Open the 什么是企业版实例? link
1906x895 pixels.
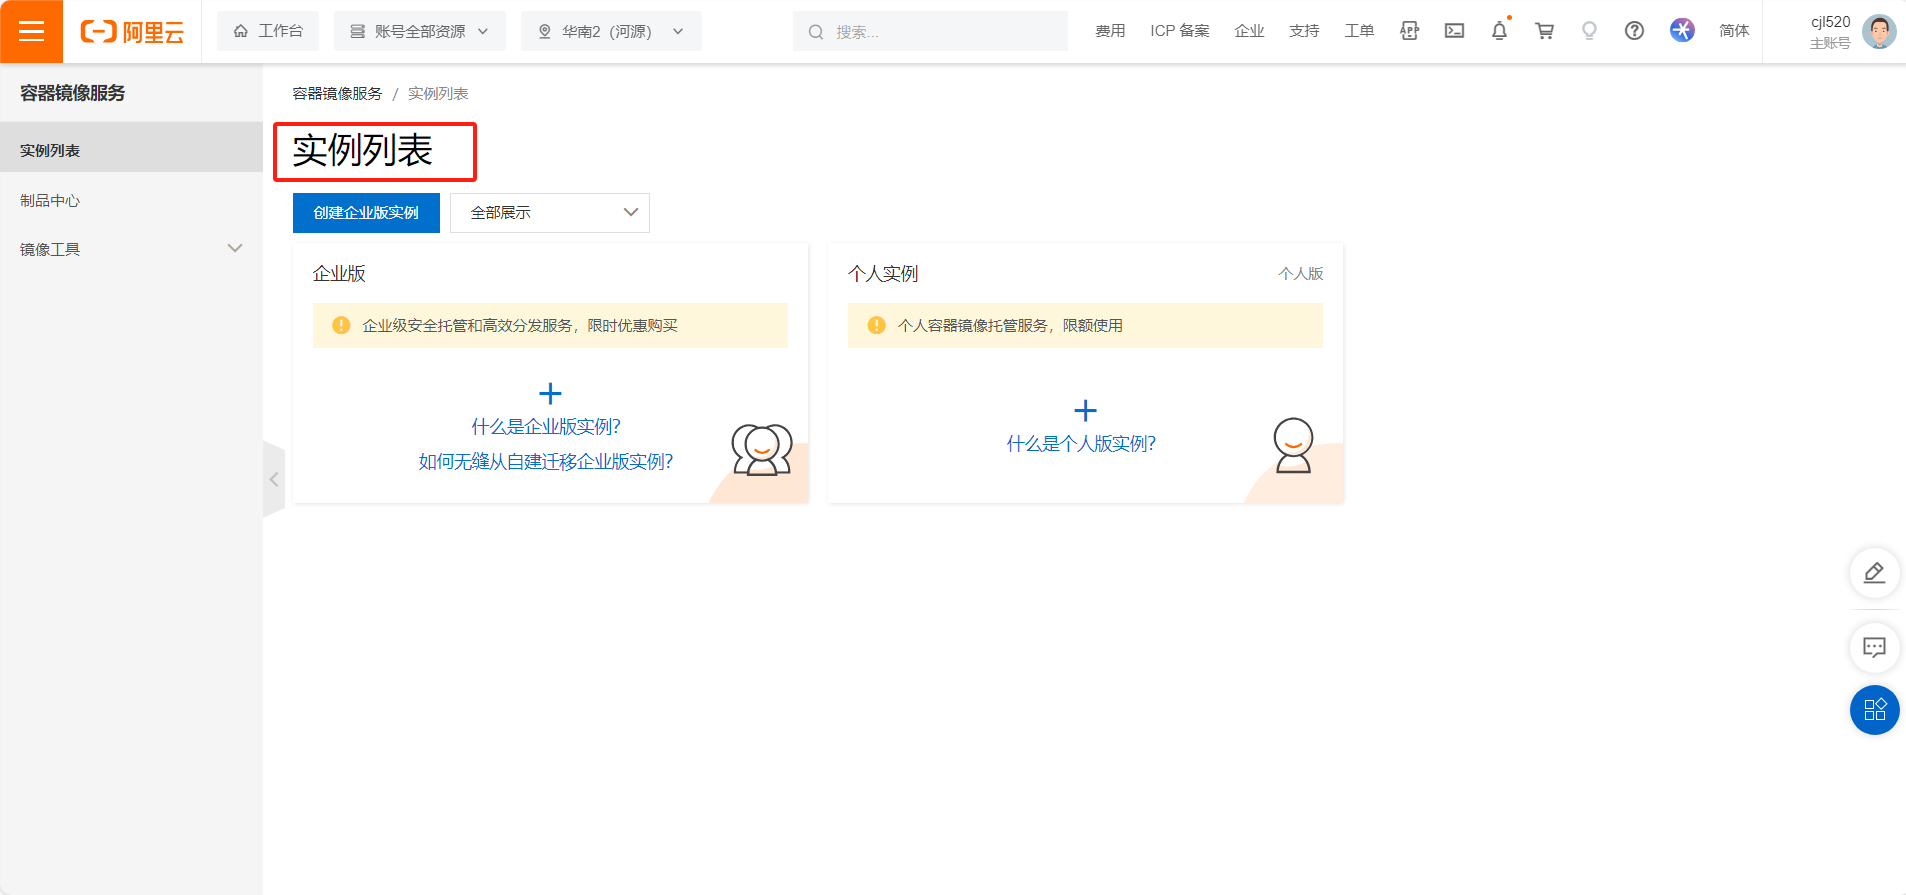pyautogui.click(x=546, y=427)
